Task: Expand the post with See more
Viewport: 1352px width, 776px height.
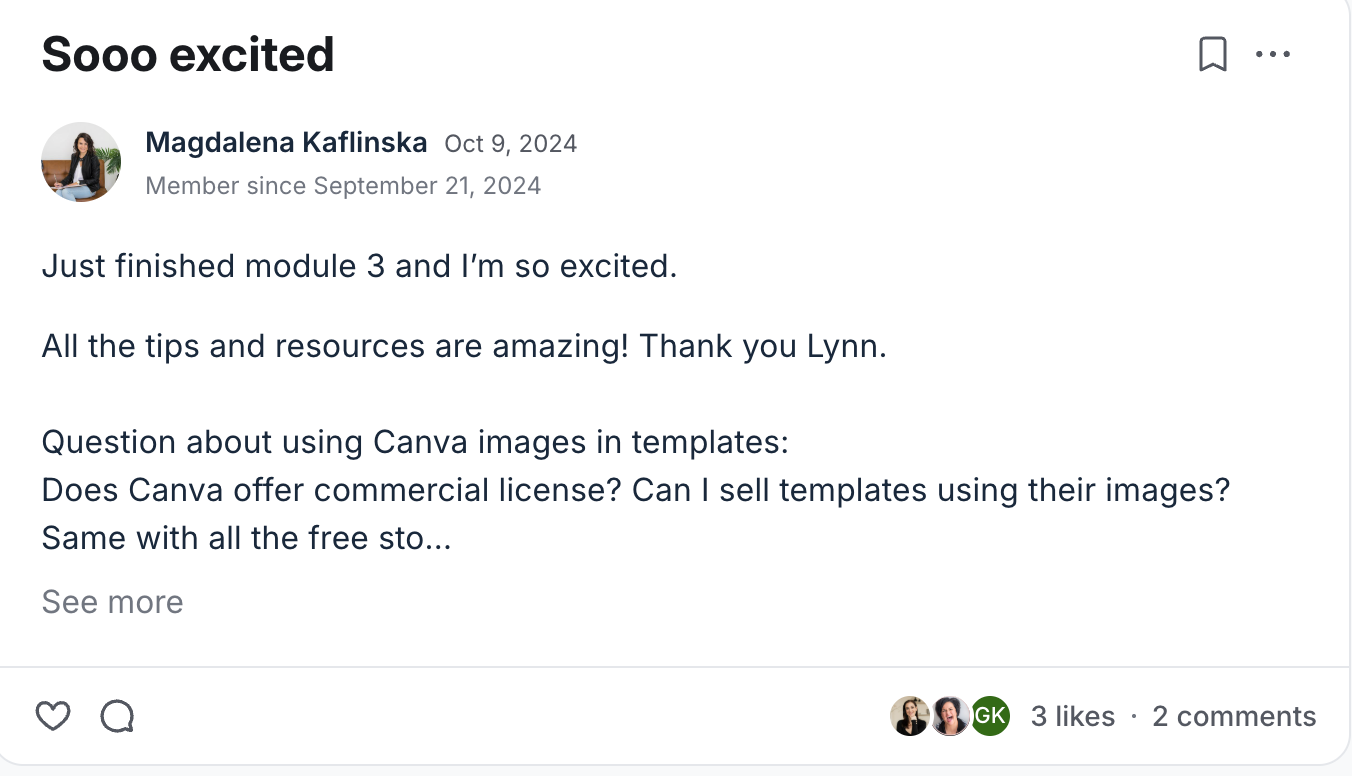Action: [x=112, y=602]
